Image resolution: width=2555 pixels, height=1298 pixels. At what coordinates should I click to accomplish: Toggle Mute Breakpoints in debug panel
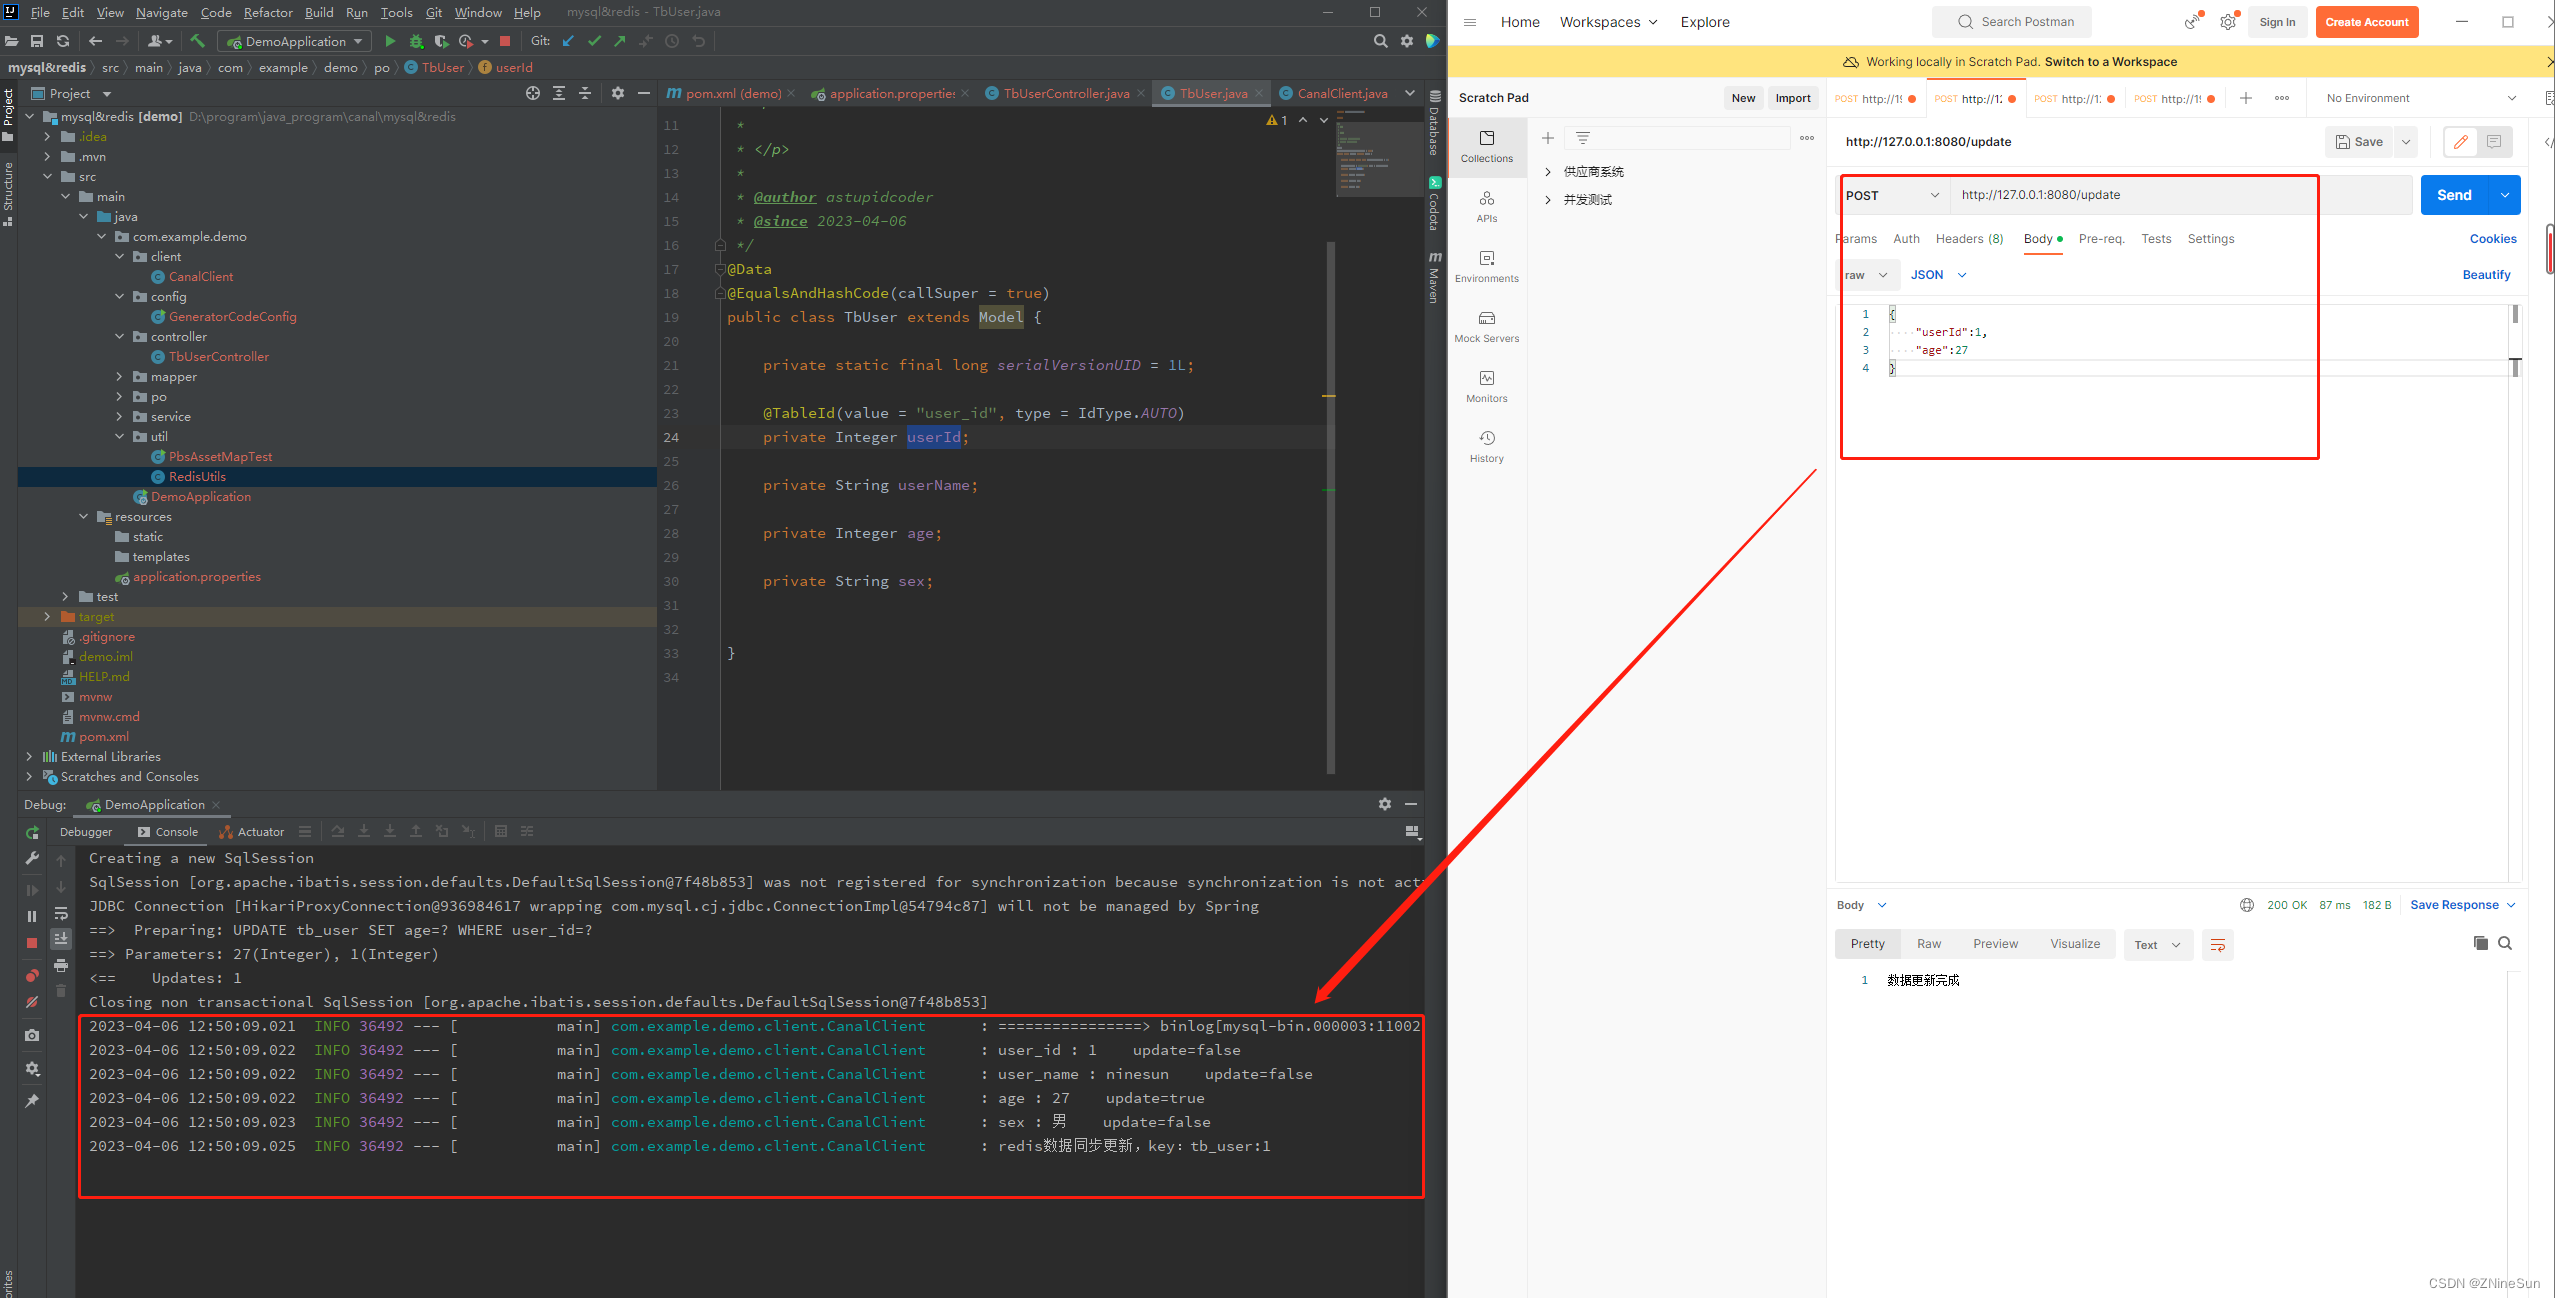click(x=32, y=1002)
